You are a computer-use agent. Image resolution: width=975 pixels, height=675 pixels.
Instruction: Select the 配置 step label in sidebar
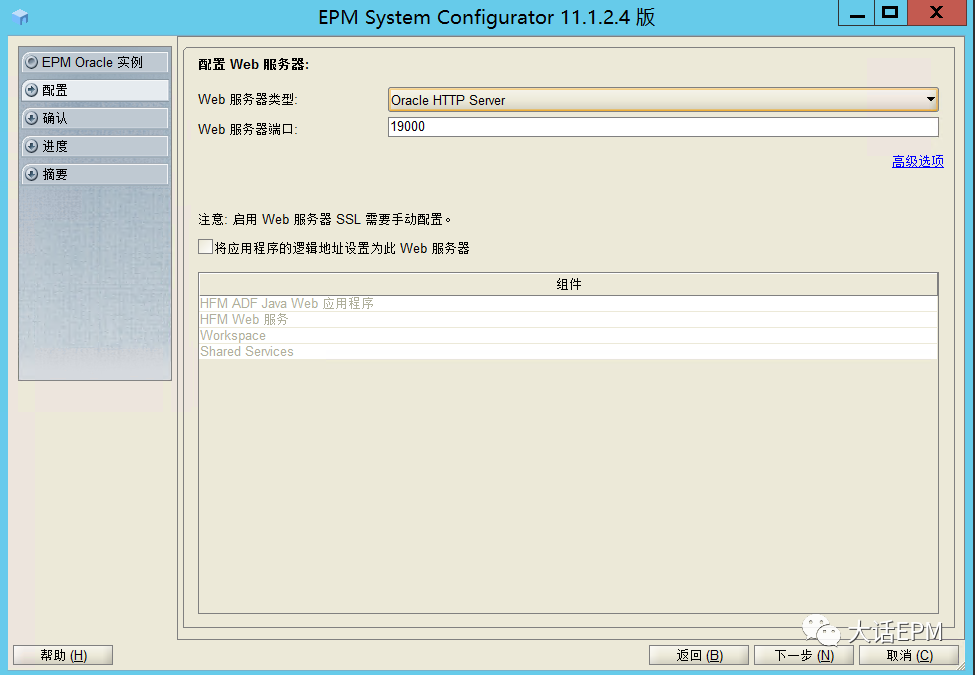55,90
